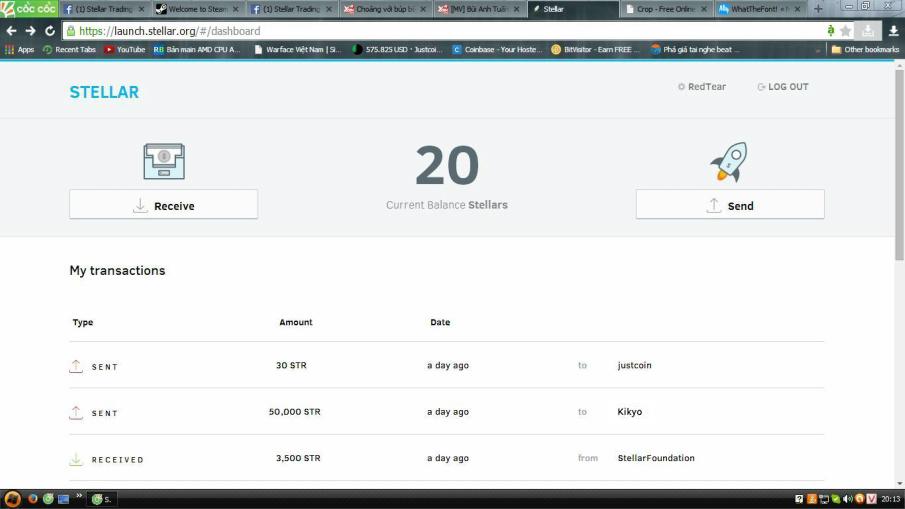Click the browser Forward arrow
The image size is (905, 509).
(x=31, y=31)
